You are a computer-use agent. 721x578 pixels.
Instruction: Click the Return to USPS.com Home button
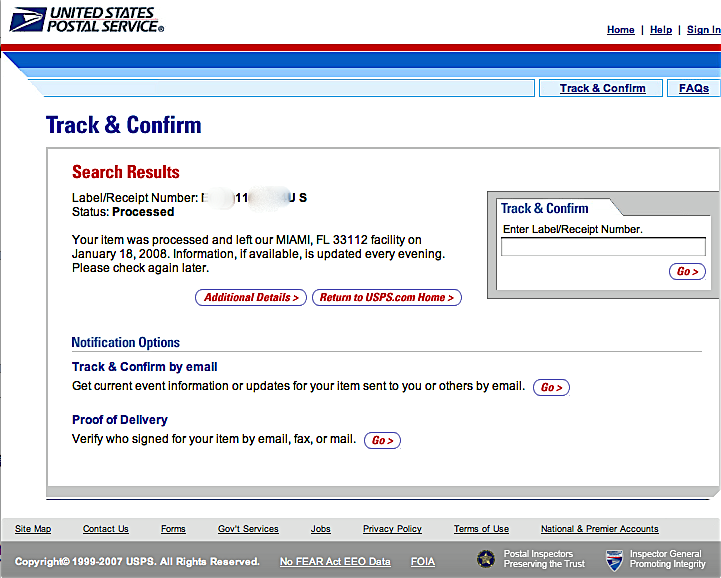[387, 298]
